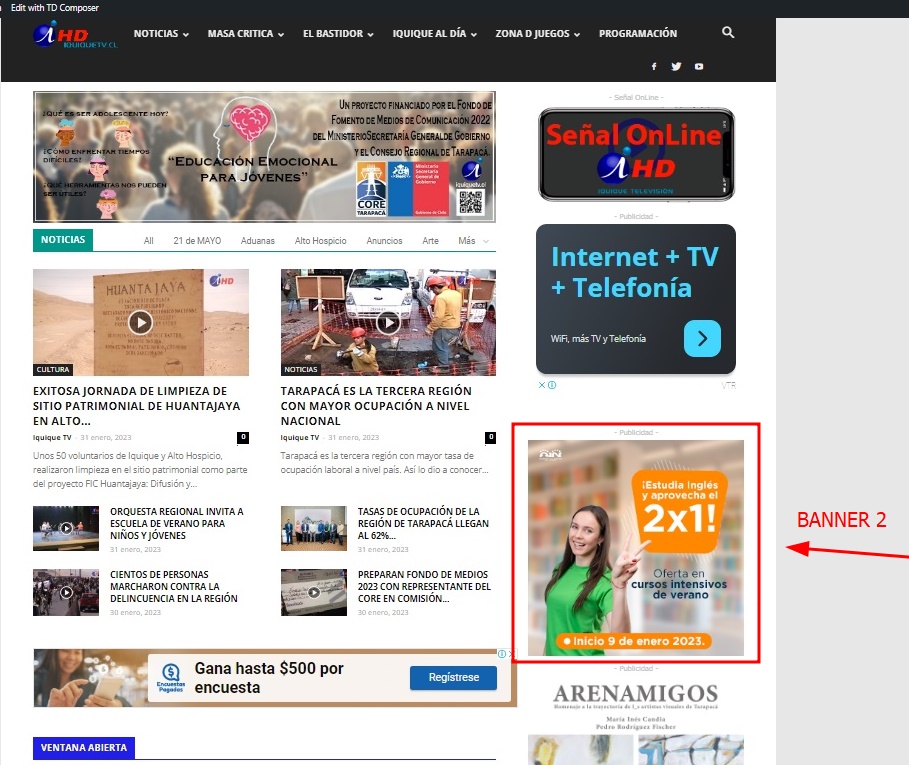Click the search magnifier icon in header
The height and width of the screenshot is (765, 909).
point(728,33)
